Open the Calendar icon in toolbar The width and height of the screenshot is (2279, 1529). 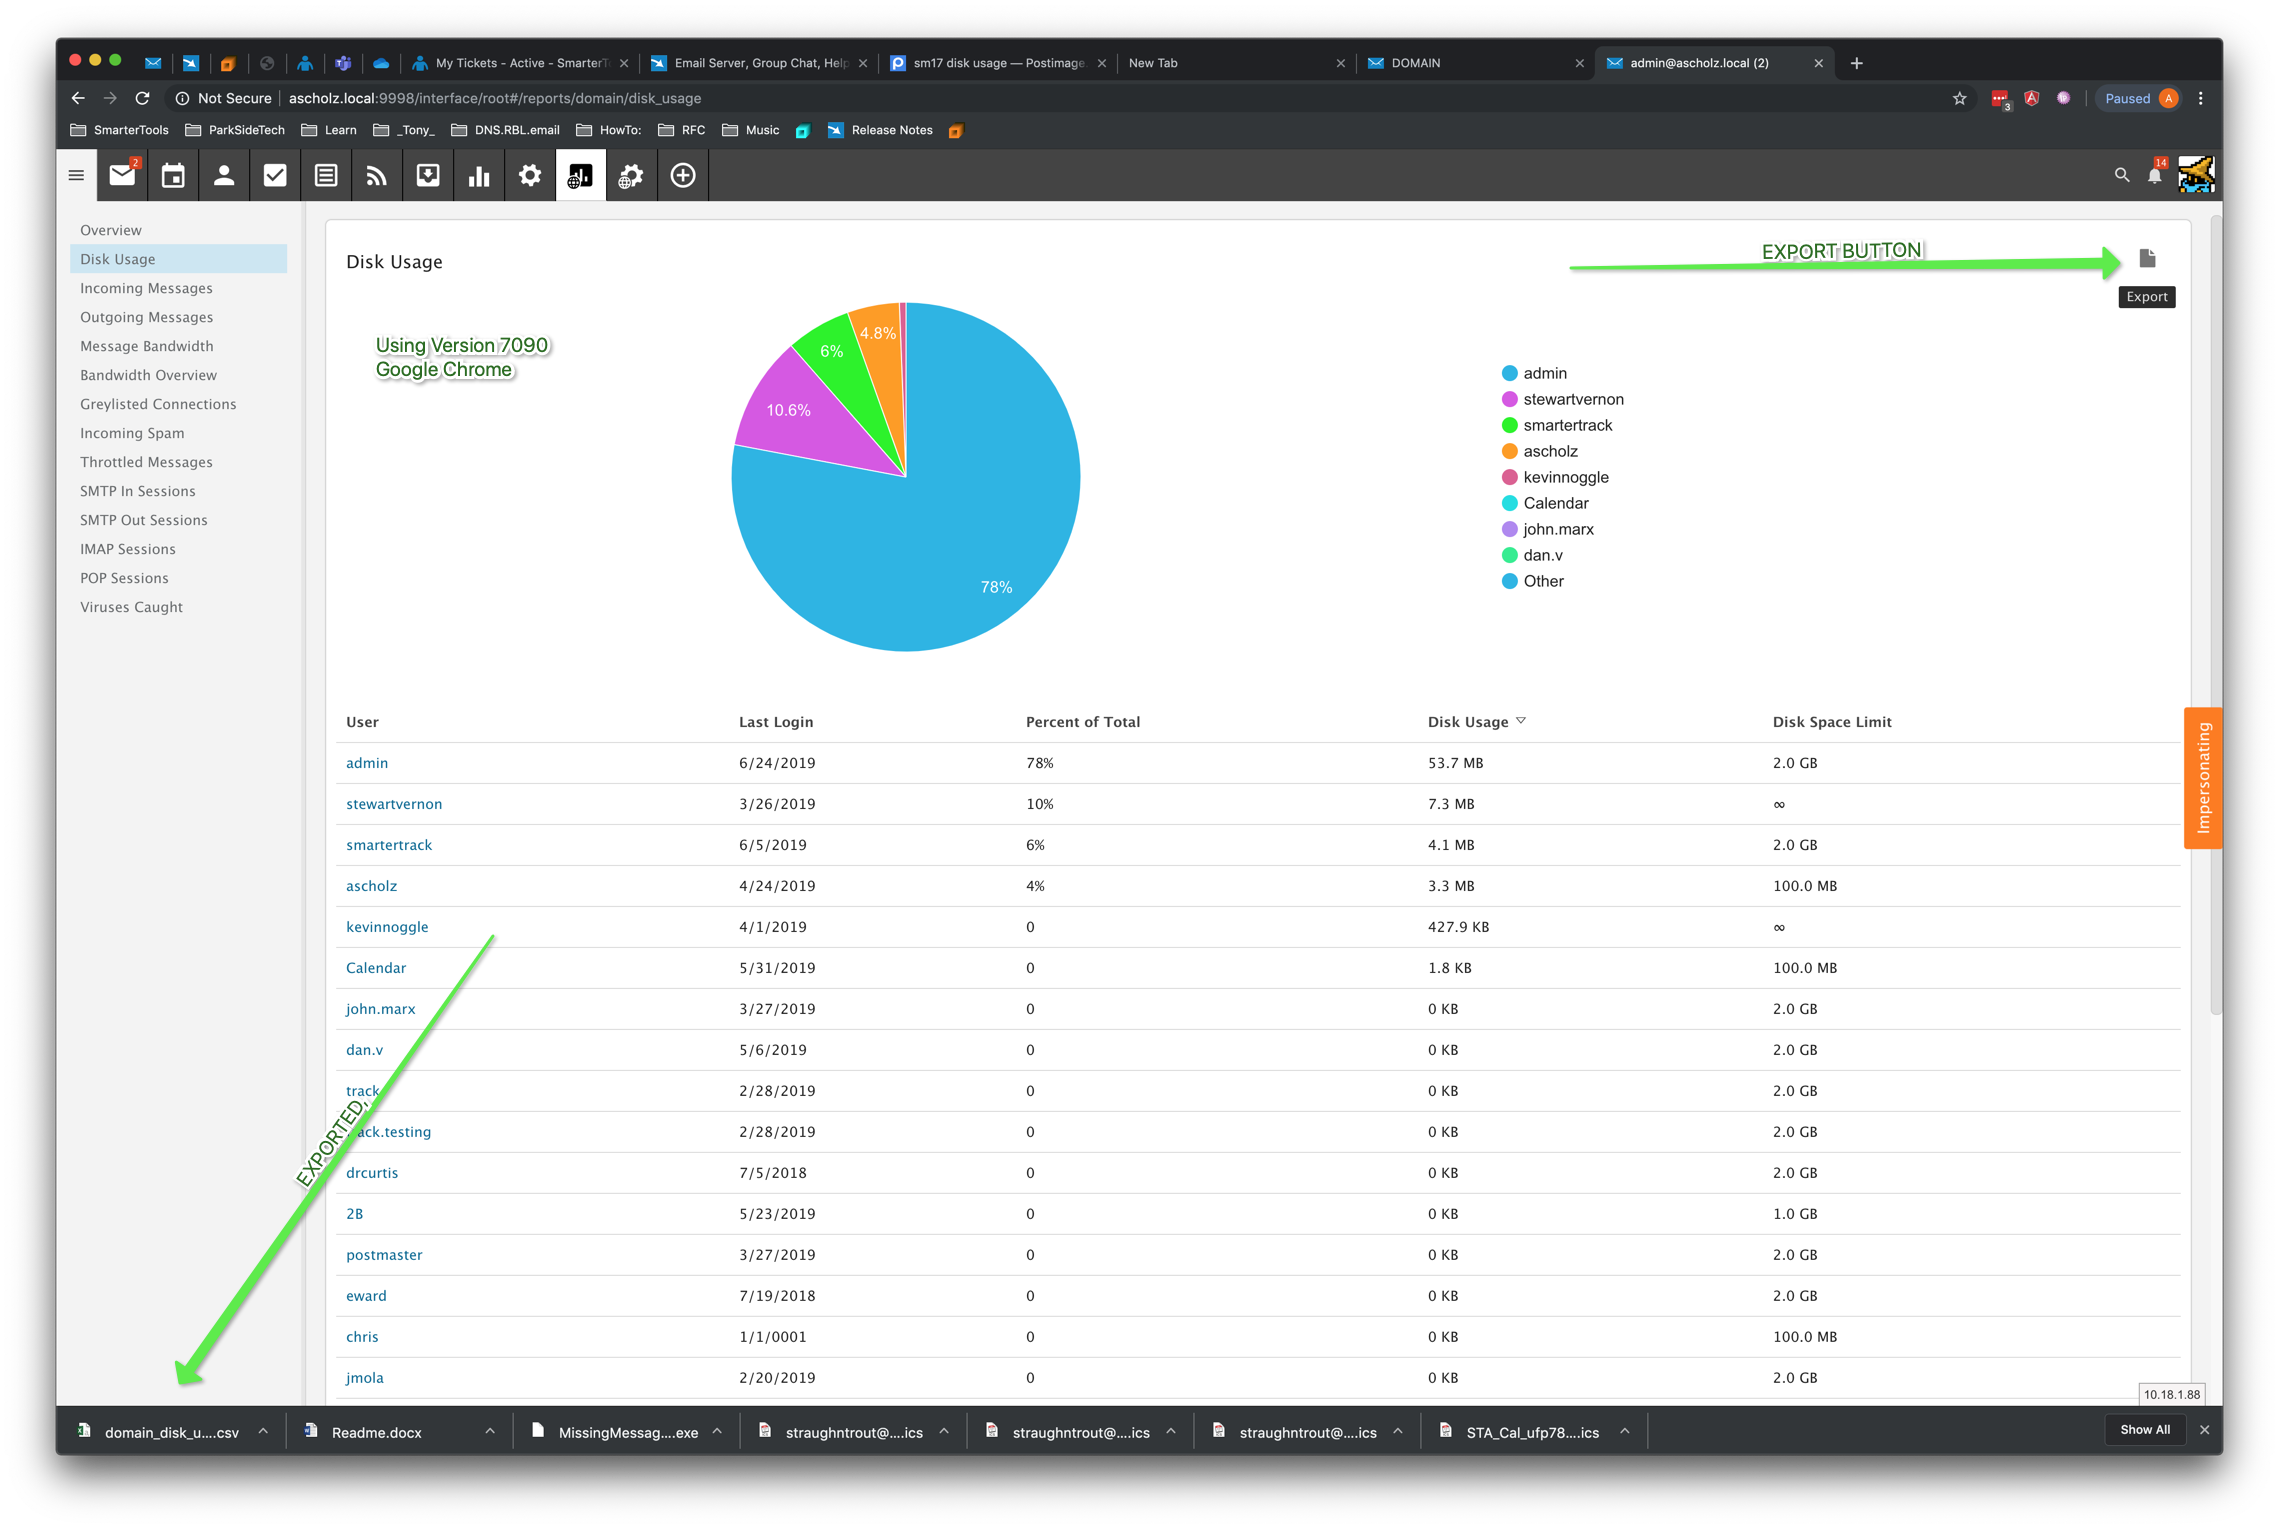[x=173, y=176]
